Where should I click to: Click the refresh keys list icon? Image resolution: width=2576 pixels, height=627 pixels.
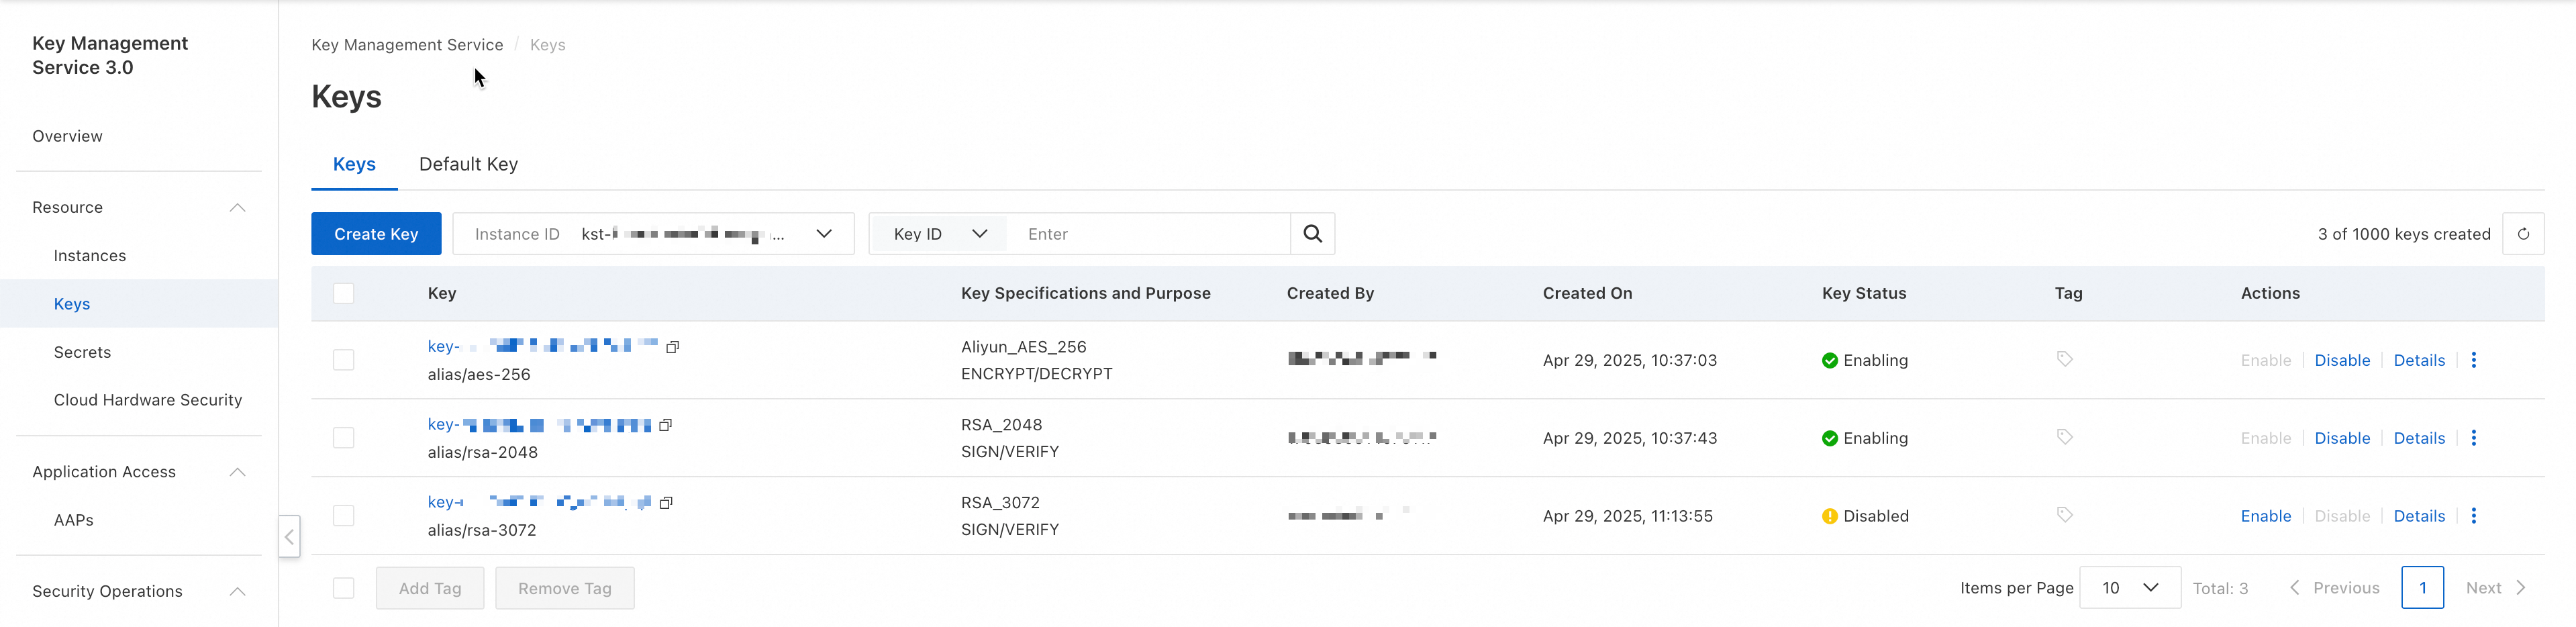[2523, 234]
